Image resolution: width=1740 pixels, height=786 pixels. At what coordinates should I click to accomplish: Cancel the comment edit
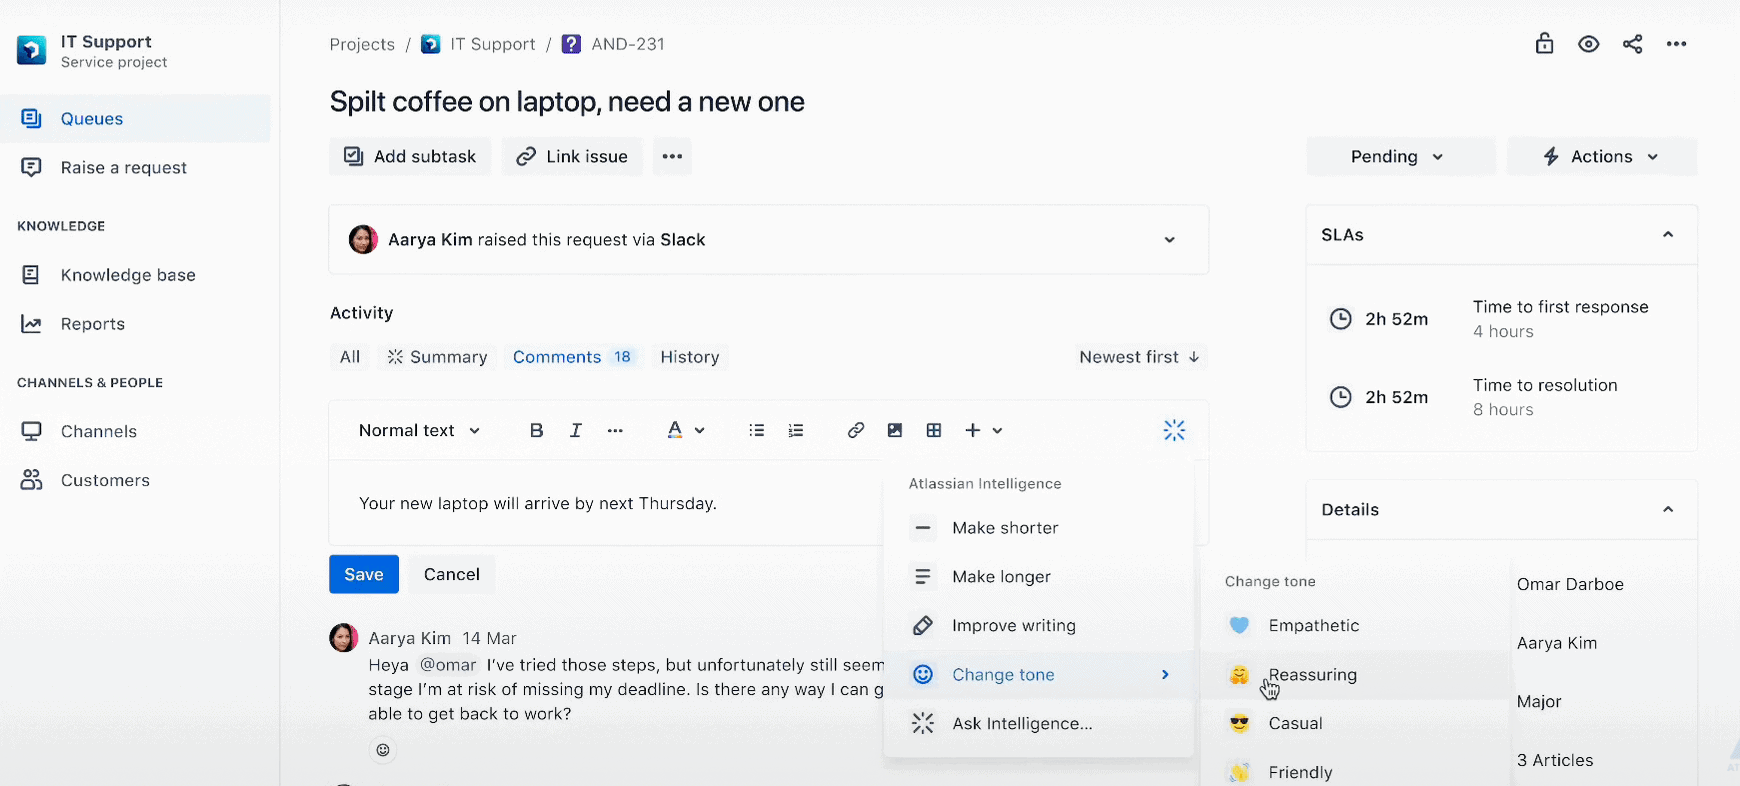click(x=452, y=574)
